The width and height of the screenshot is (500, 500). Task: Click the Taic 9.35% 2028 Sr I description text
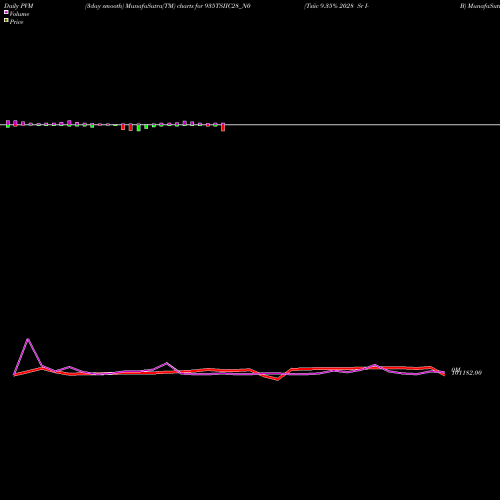[336, 6]
